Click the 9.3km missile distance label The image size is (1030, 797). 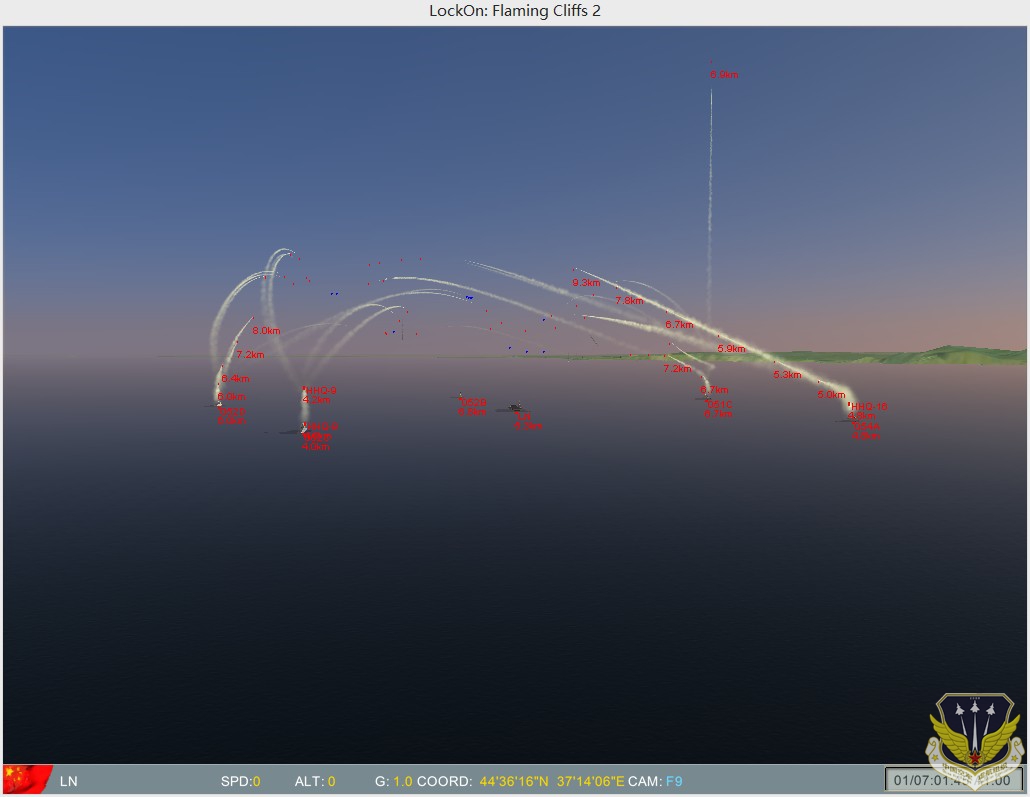coord(586,283)
